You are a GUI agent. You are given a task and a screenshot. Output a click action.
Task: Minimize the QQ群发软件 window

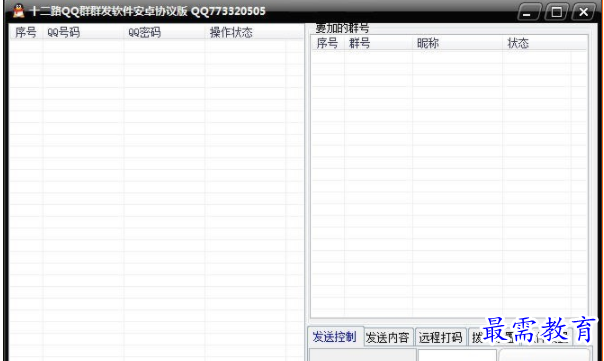pyautogui.click(x=529, y=12)
